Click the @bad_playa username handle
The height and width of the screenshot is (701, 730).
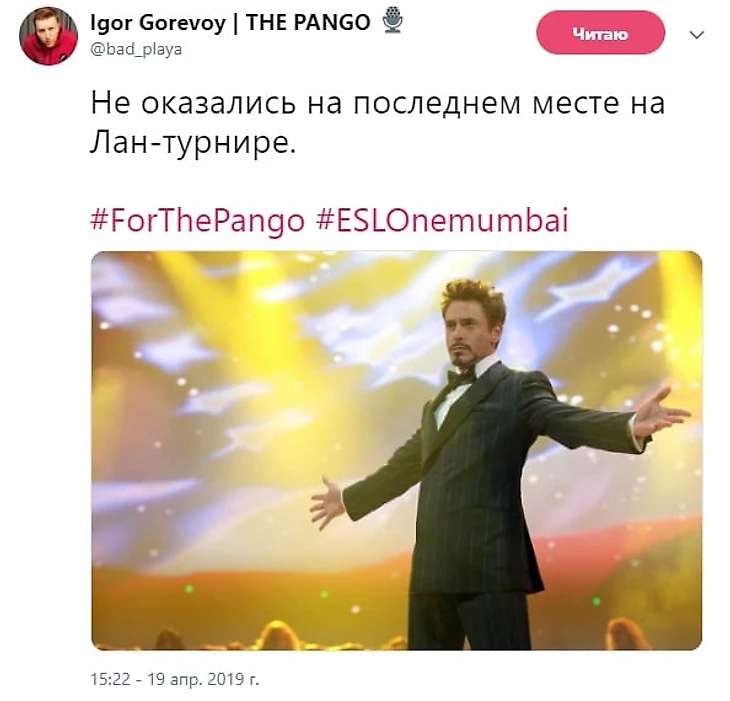coord(136,49)
